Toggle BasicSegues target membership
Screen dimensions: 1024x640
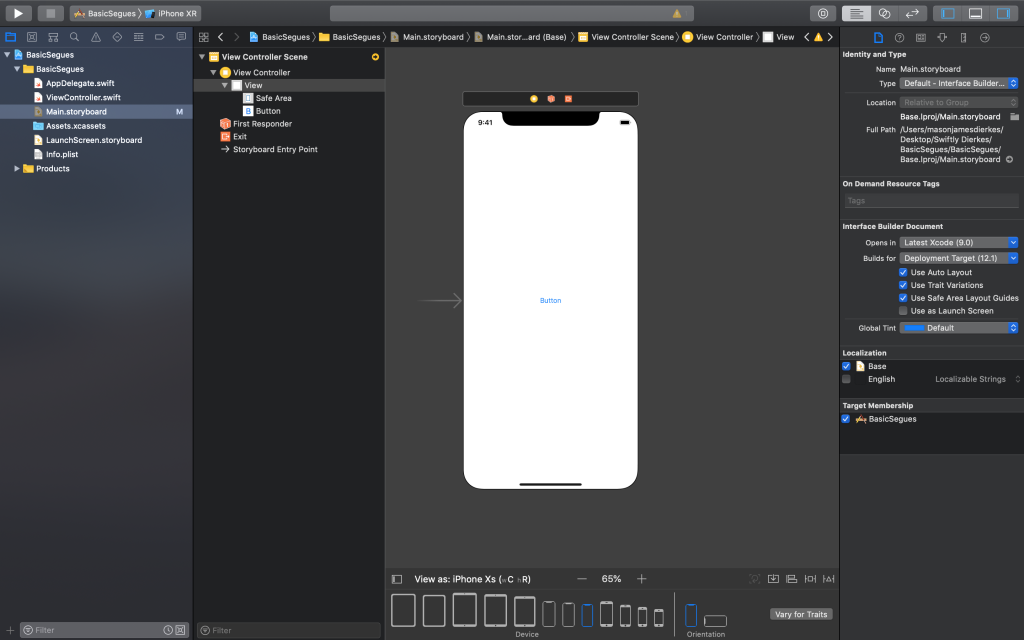(846, 419)
